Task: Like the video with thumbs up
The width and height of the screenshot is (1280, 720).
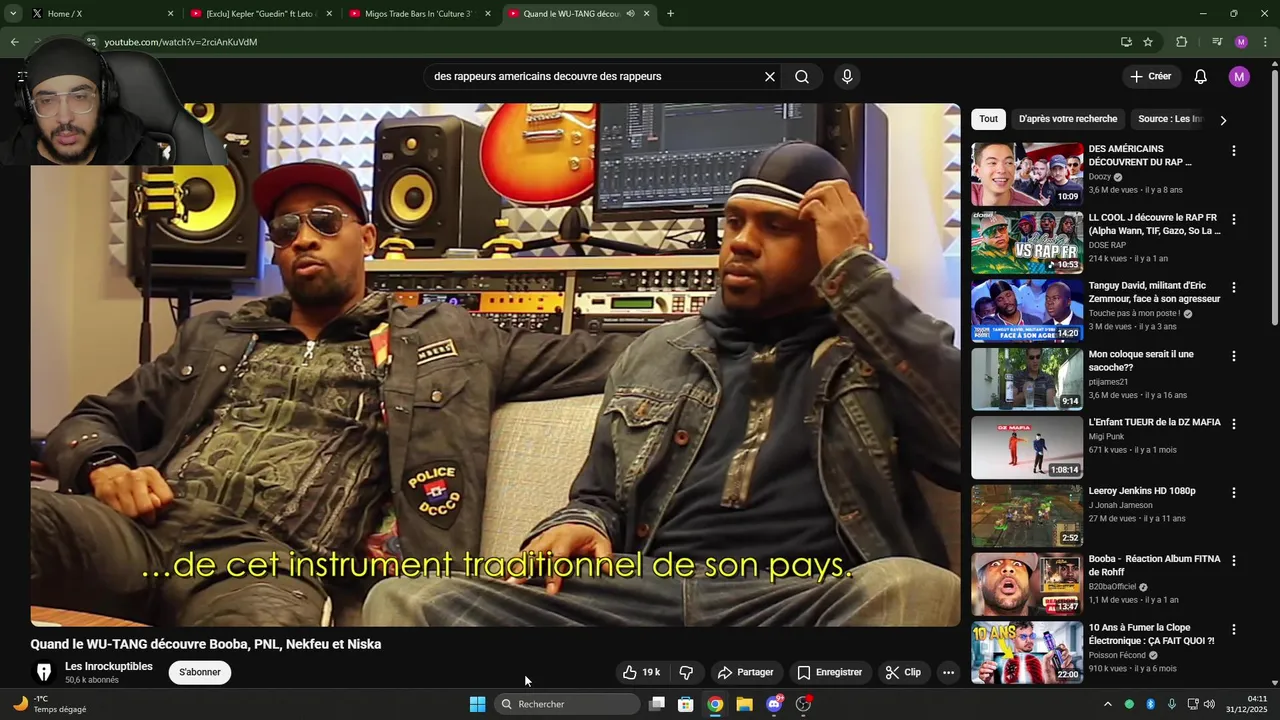Action: coord(641,672)
